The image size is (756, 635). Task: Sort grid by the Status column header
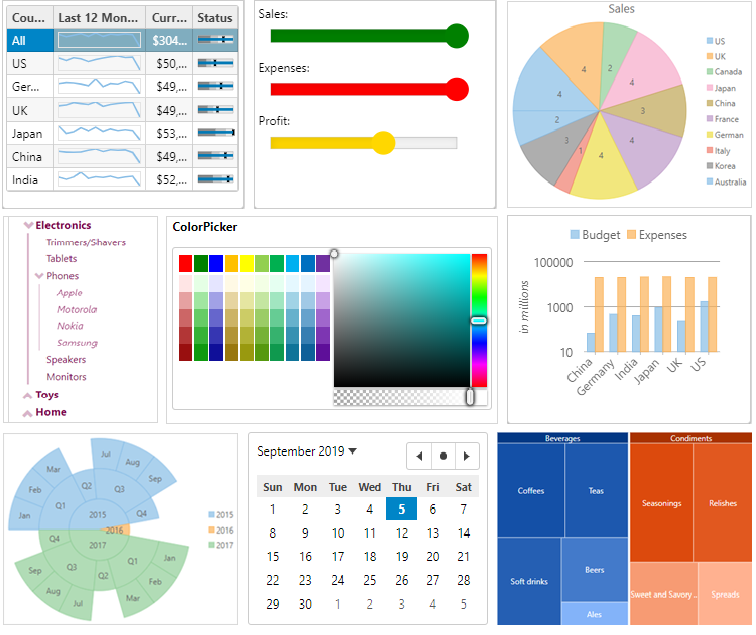[x=214, y=18]
